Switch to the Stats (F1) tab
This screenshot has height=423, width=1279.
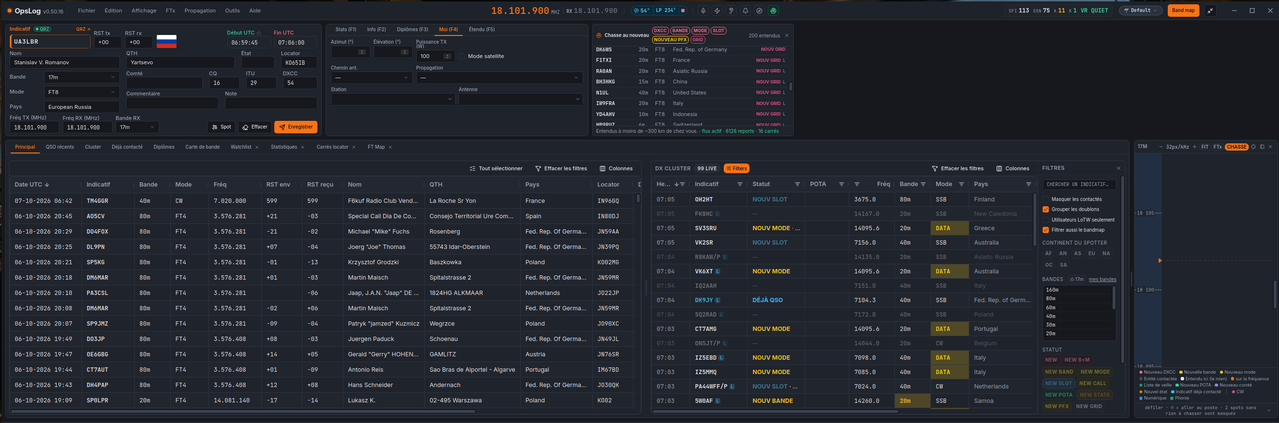point(346,29)
